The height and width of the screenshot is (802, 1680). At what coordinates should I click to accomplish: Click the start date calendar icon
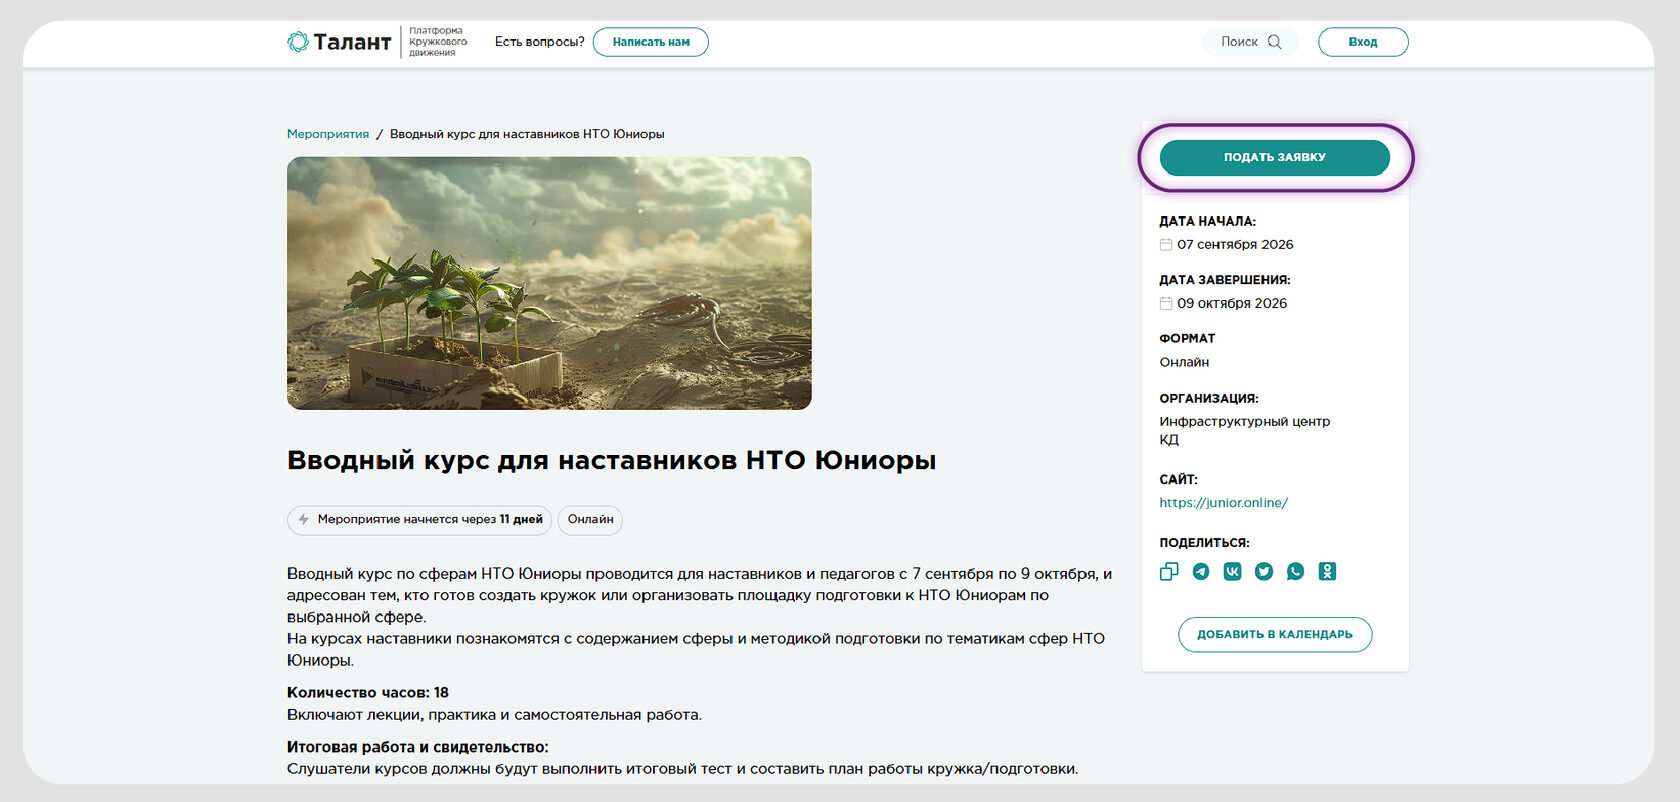click(x=1166, y=244)
